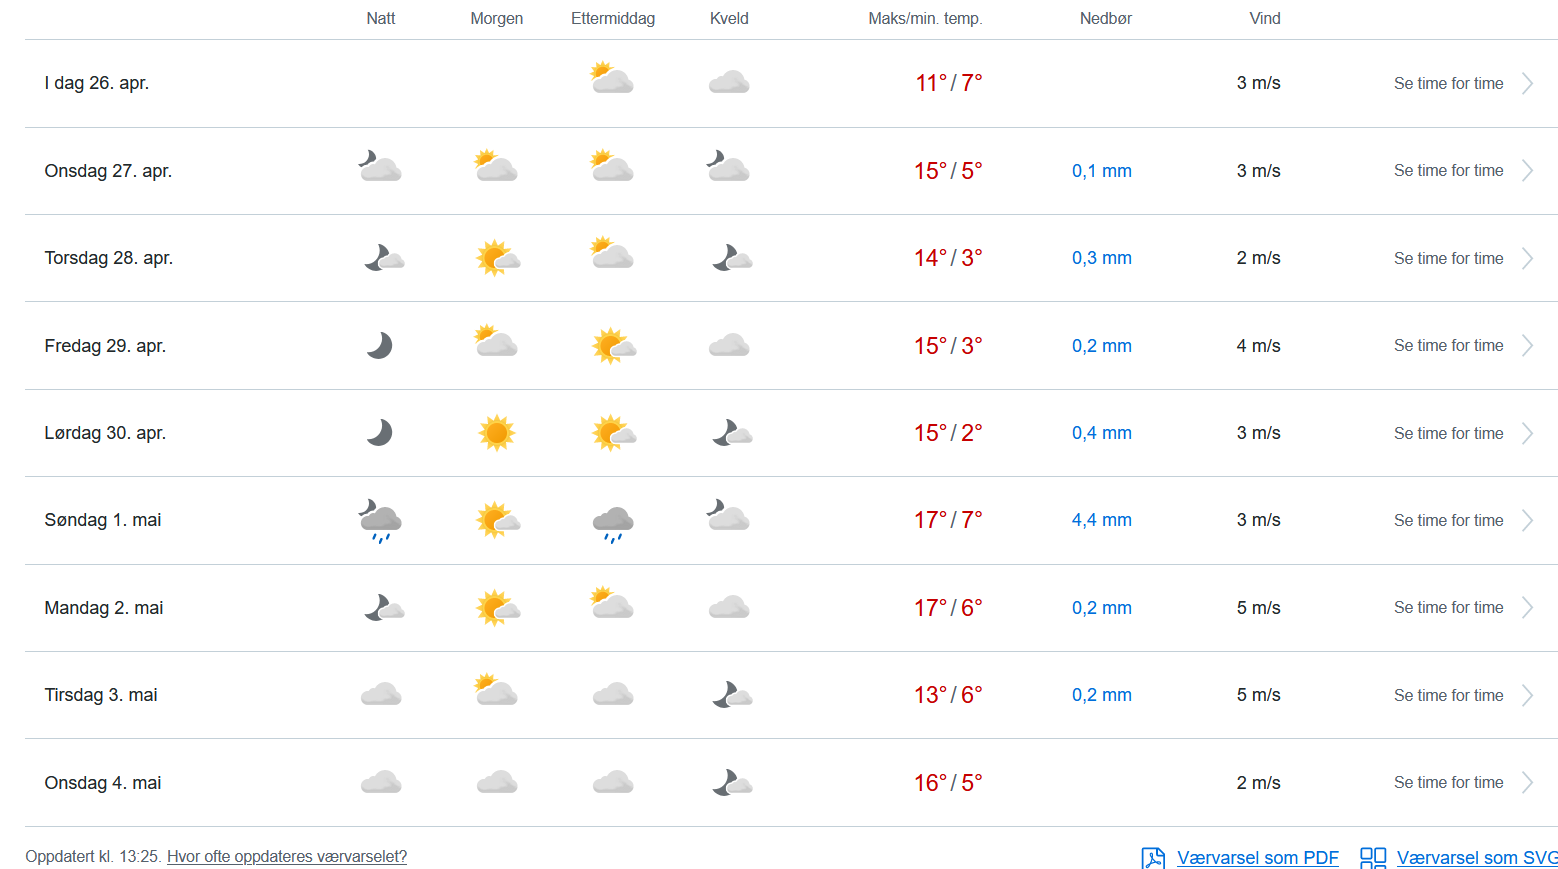Open 'Se time for time' for Onsdag 27. apr.
The width and height of the screenshot is (1558, 869).
(1448, 171)
